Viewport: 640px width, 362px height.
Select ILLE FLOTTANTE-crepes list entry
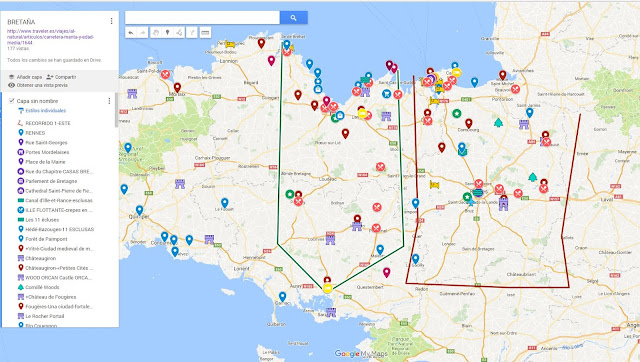pos(59,210)
